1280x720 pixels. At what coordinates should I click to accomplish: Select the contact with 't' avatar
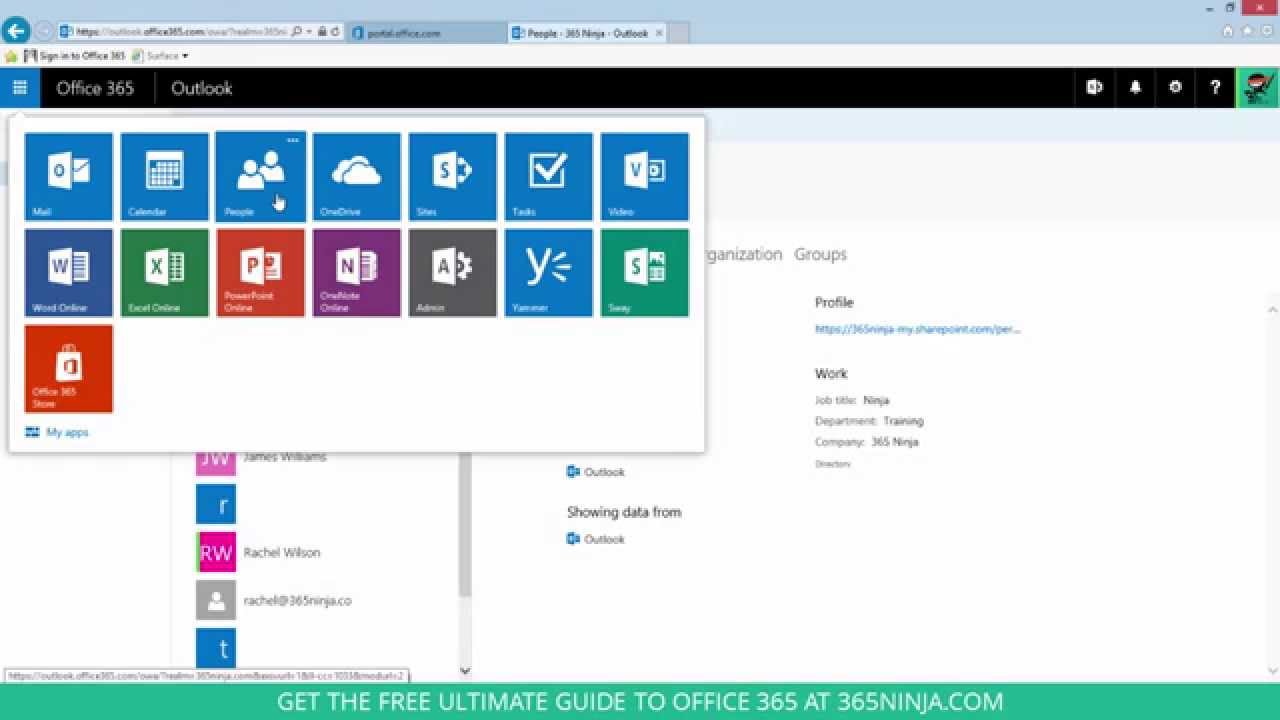[216, 648]
